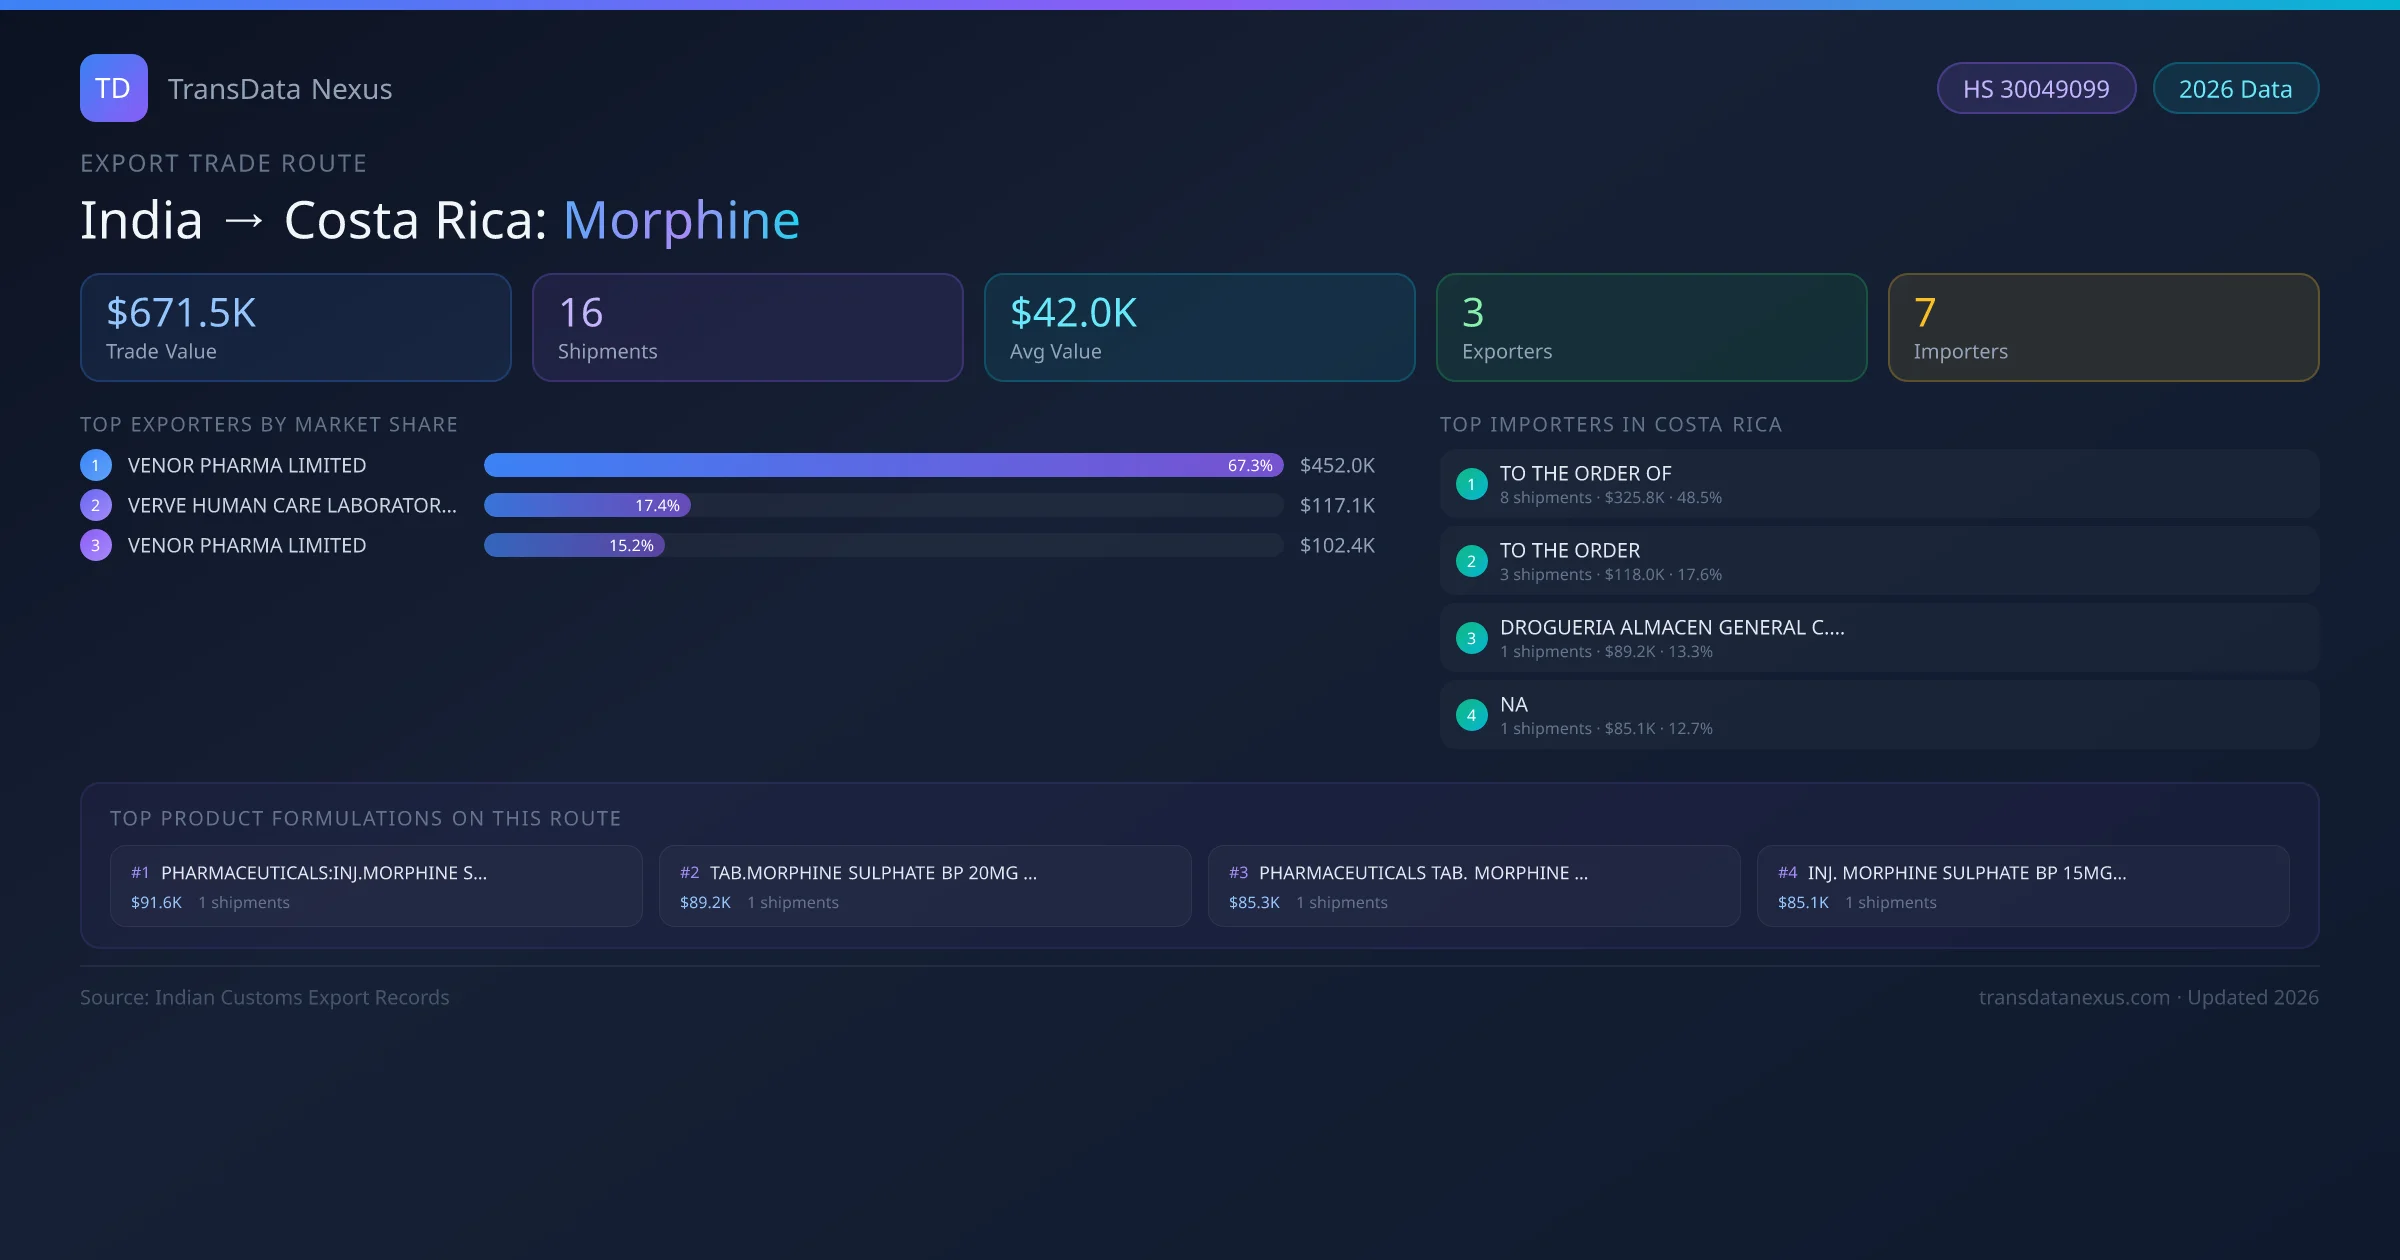Toggle the 2026 Data pill
Image resolution: width=2400 pixels, height=1260 pixels.
(2235, 88)
